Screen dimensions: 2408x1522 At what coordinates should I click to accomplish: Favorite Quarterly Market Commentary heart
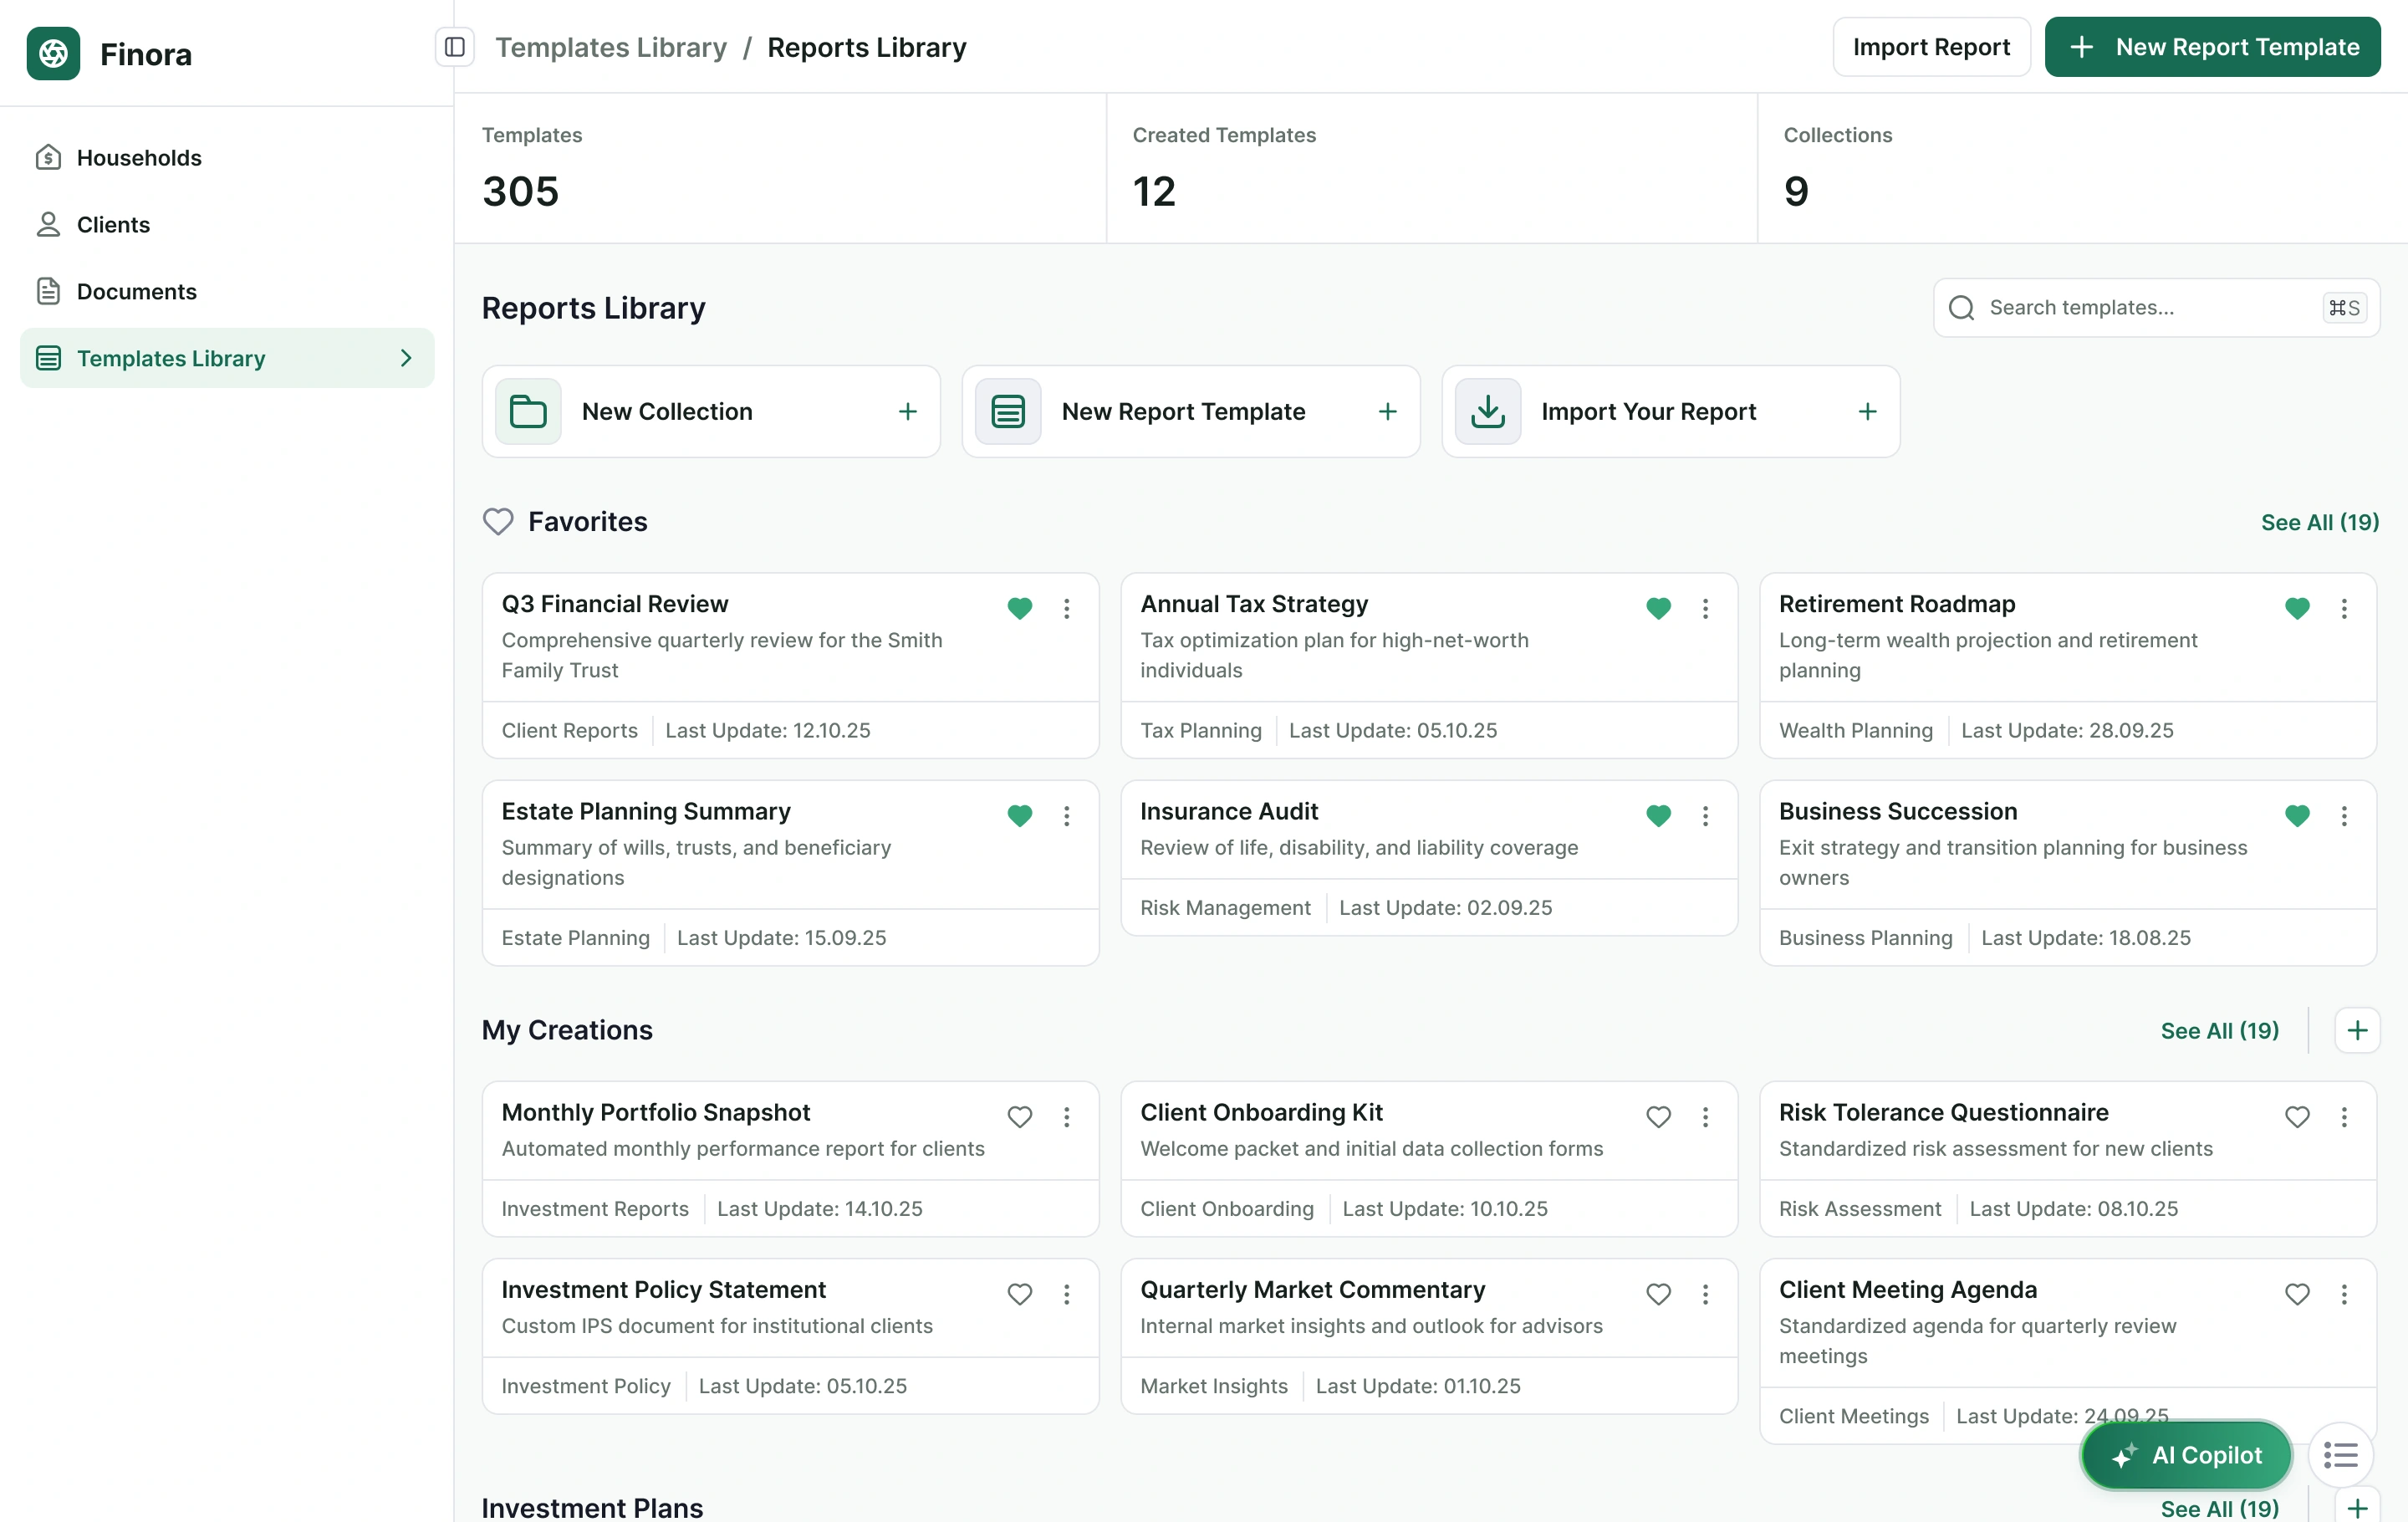pos(1658,1294)
